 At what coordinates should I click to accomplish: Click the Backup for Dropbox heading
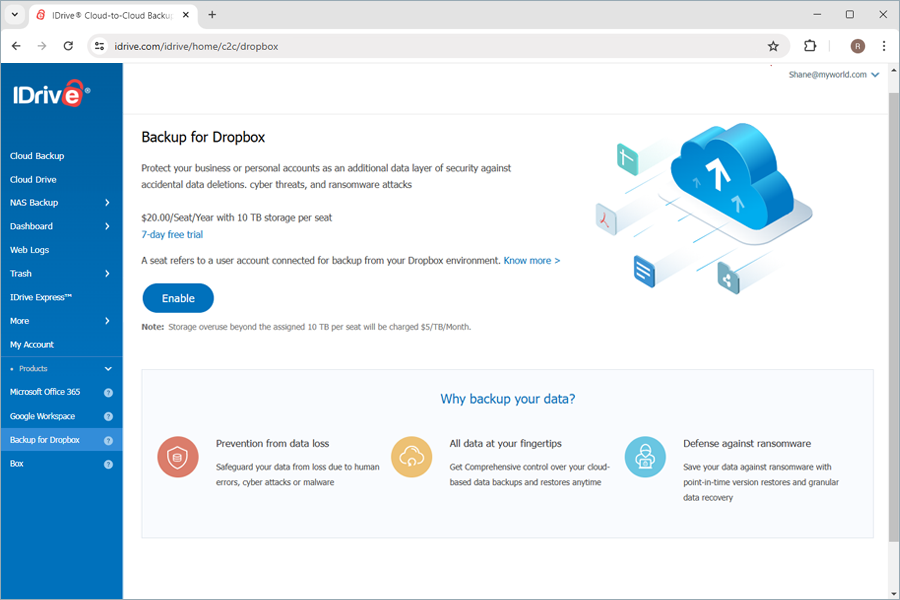tap(203, 137)
